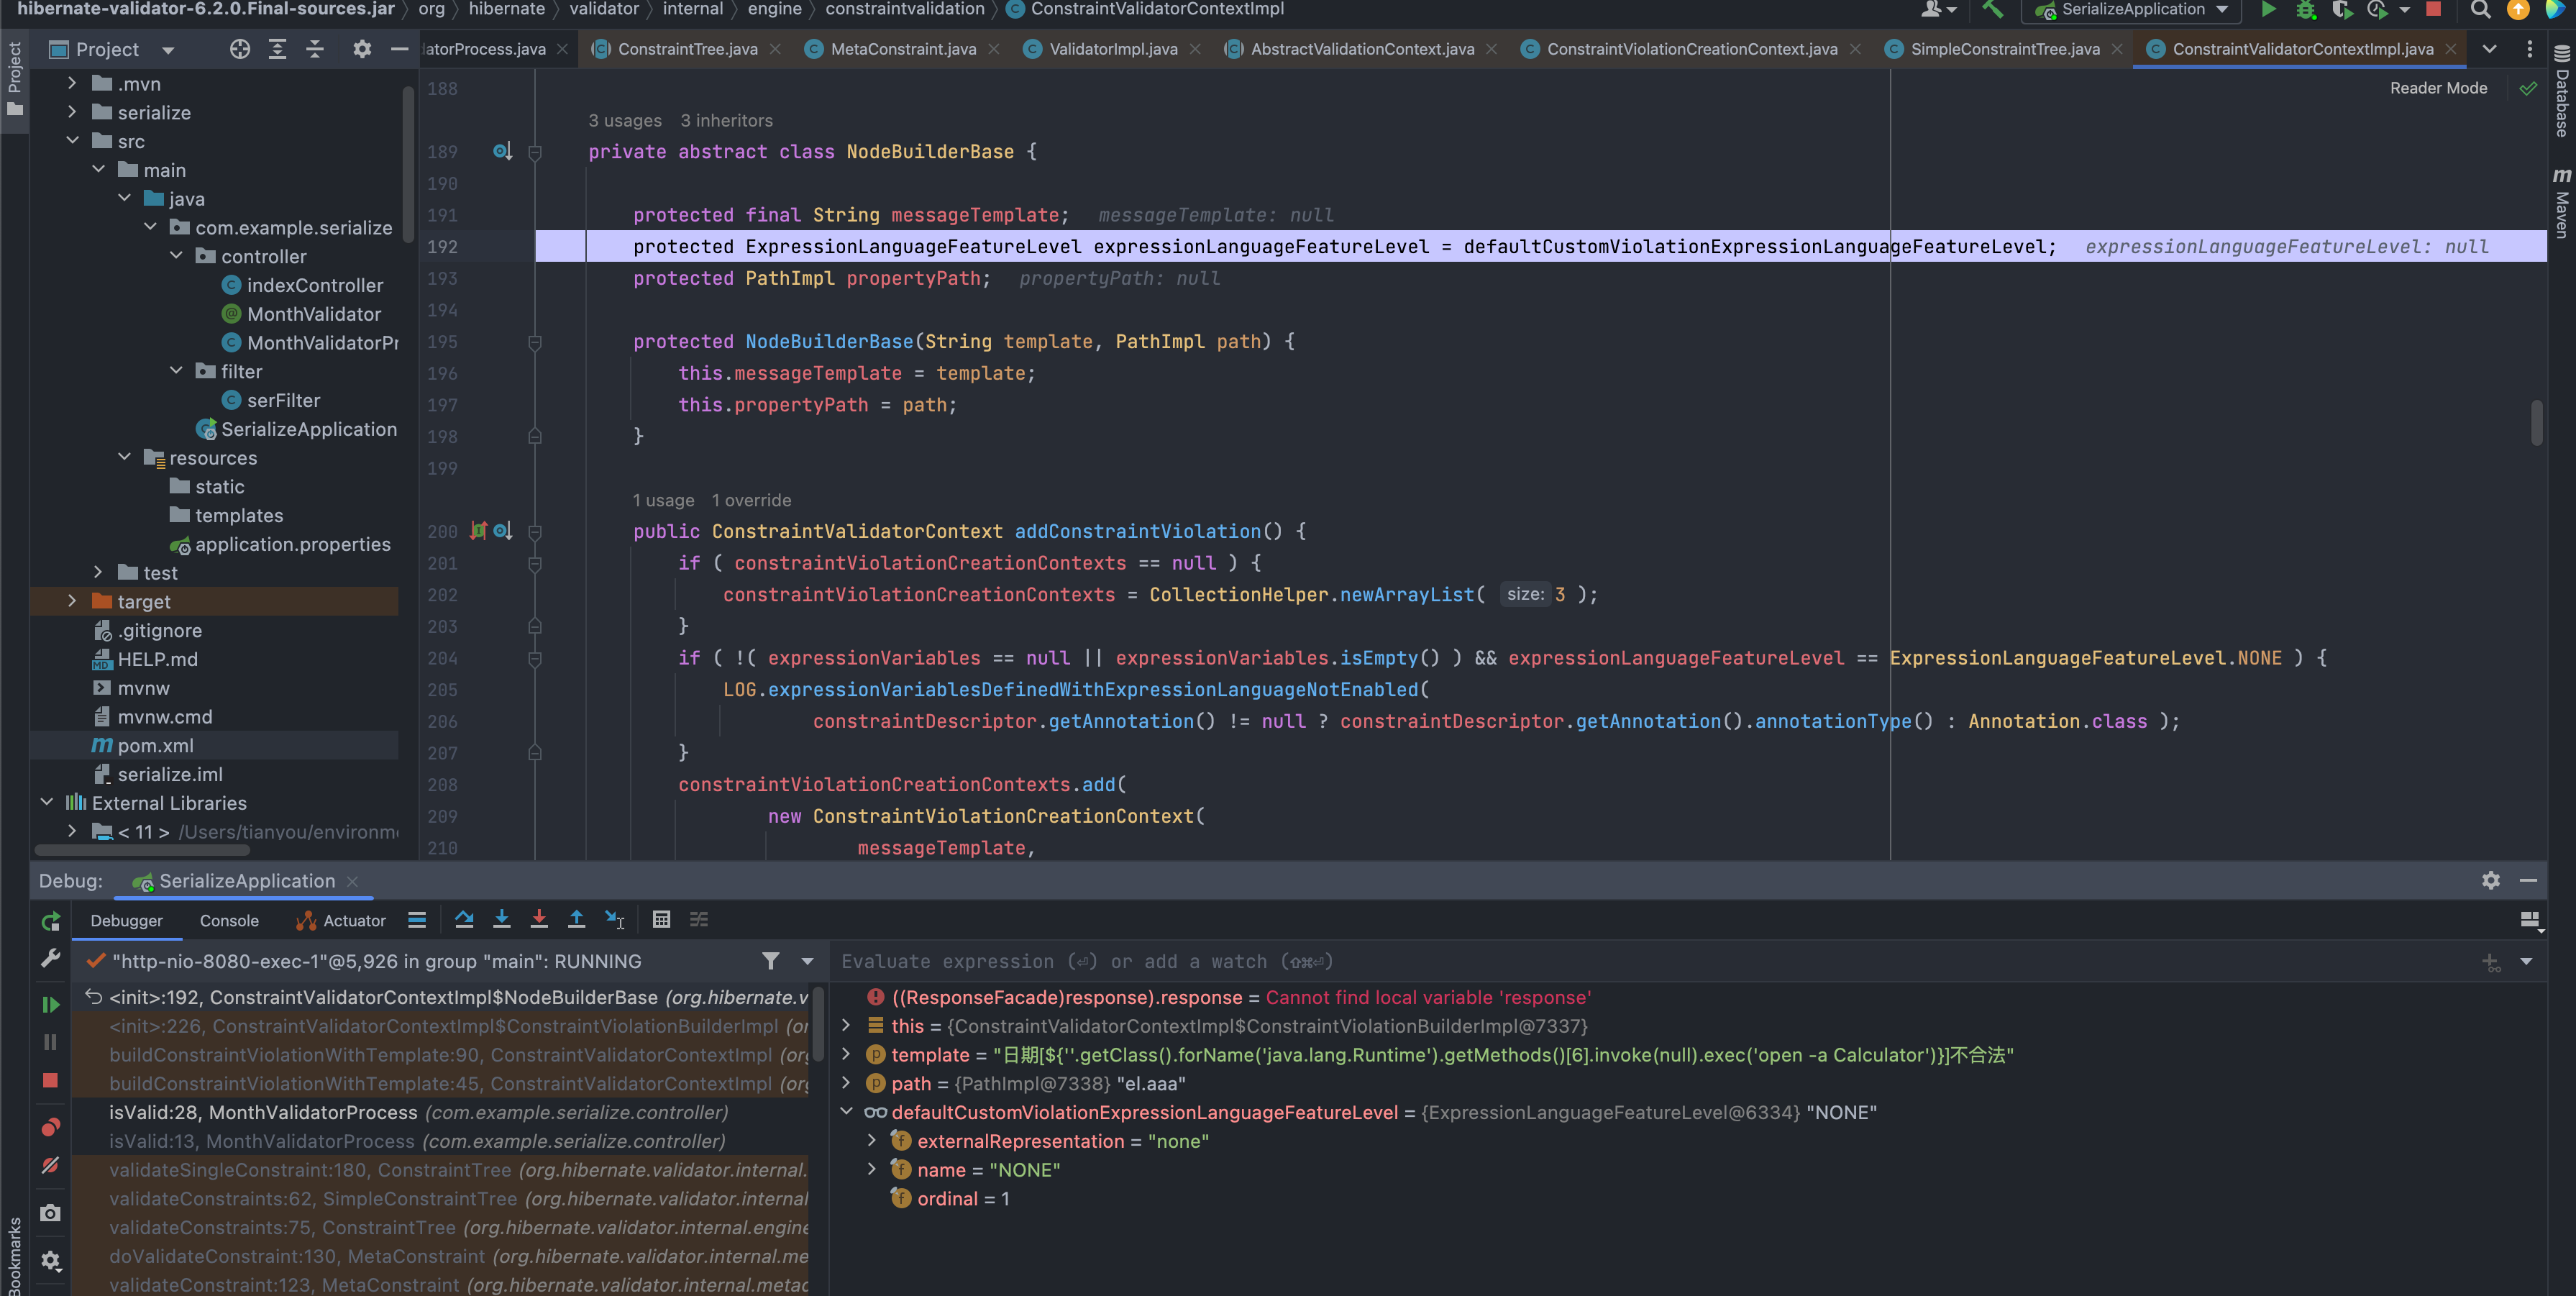Viewport: 2576px width, 1296px height.
Task: Click Force Step Into red arrow
Action: (x=539, y=920)
